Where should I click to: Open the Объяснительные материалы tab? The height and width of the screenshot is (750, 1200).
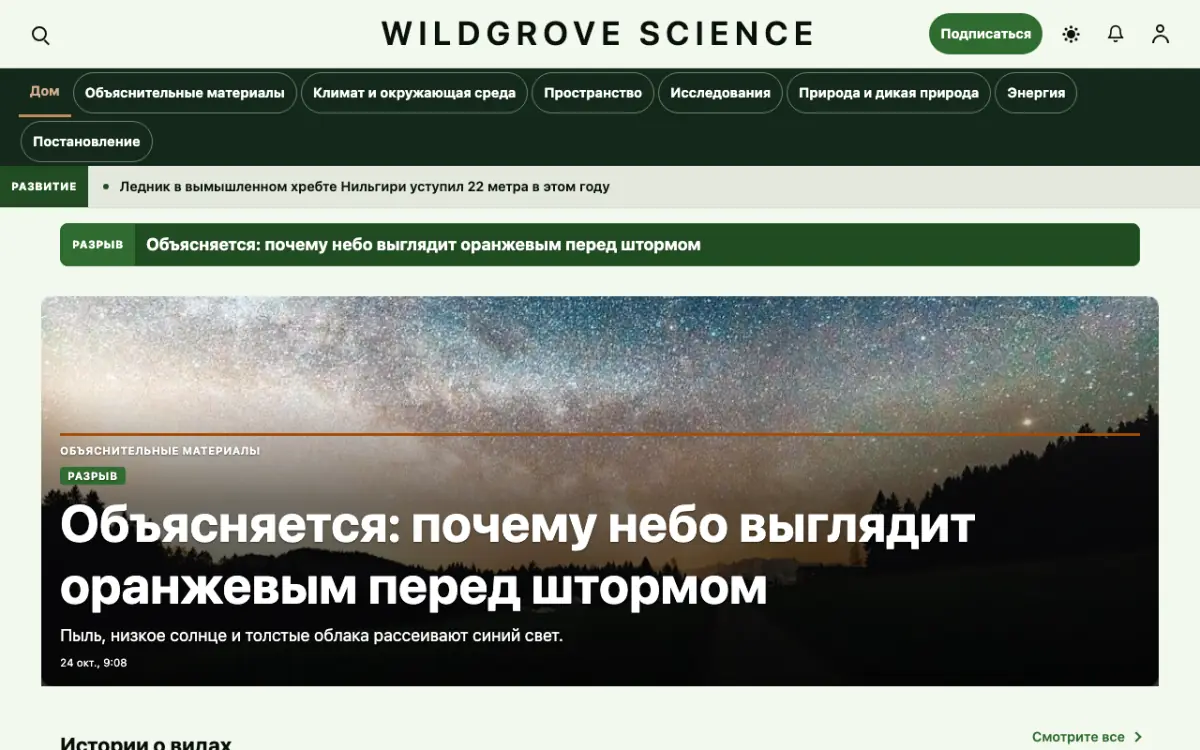pyautogui.click(x=185, y=93)
